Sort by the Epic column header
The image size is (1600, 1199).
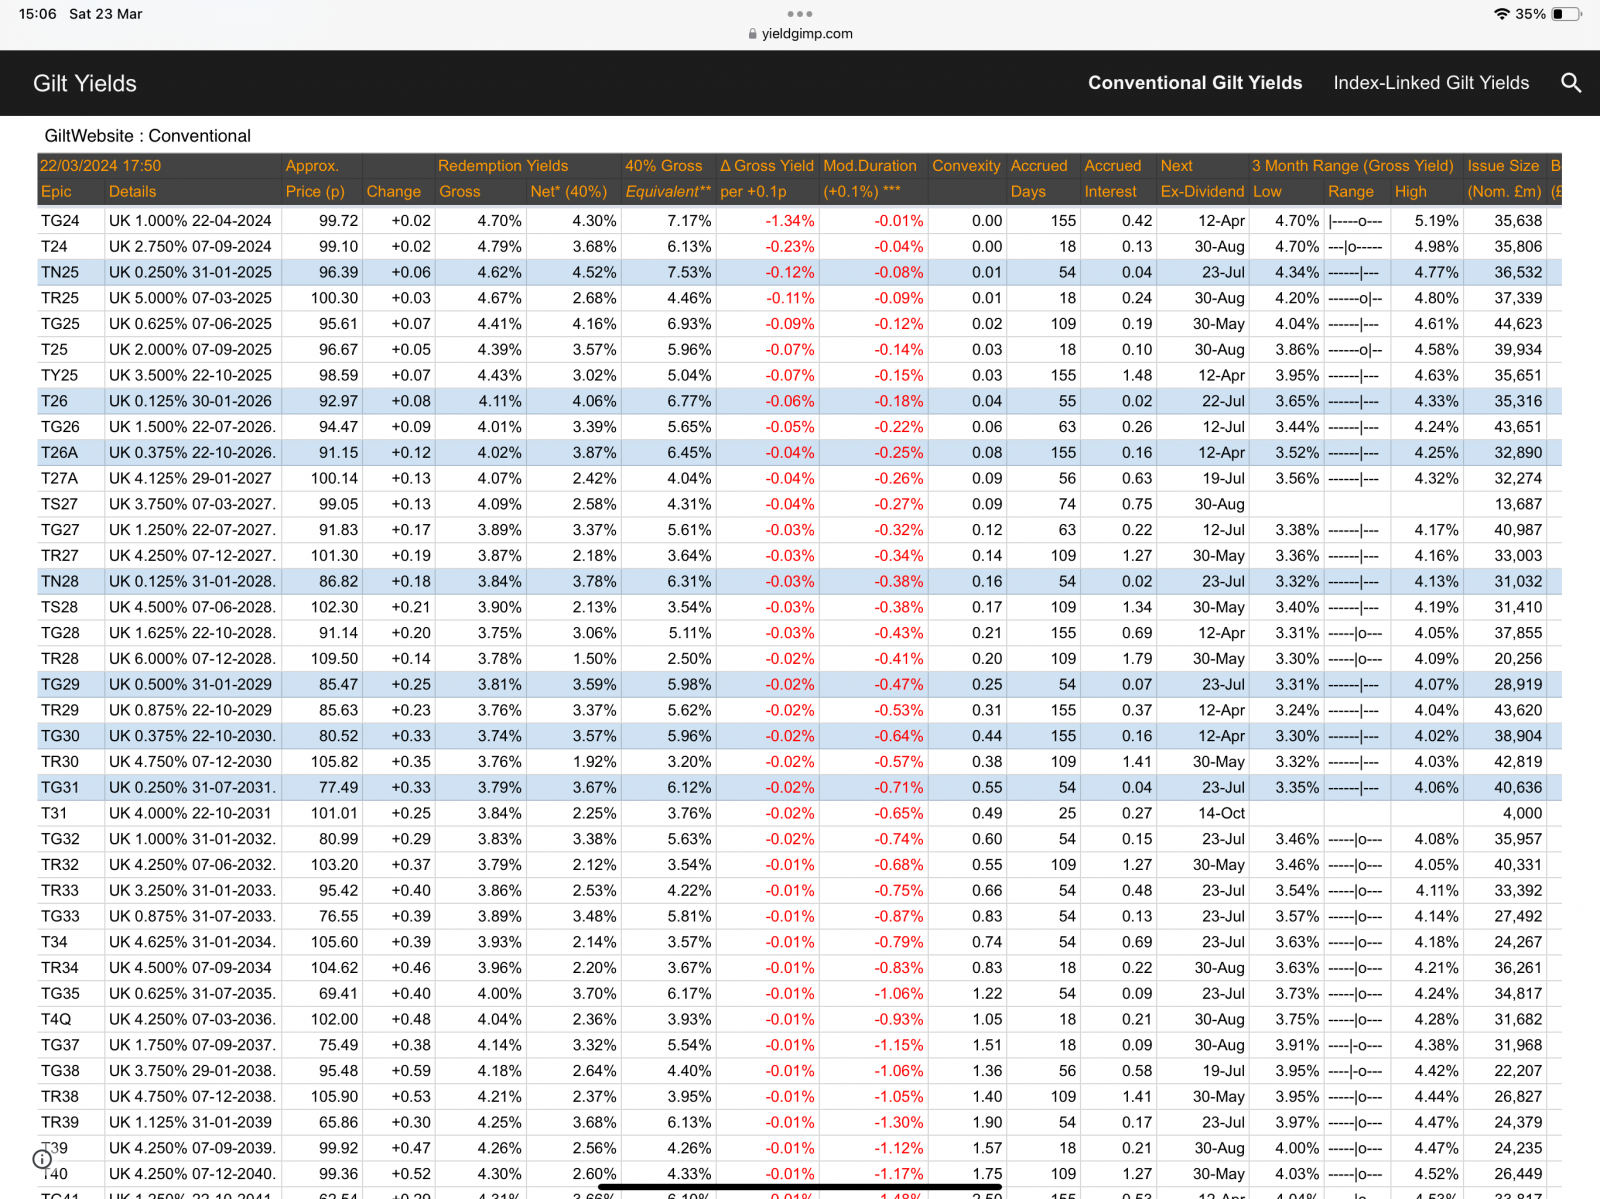pyautogui.click(x=56, y=191)
